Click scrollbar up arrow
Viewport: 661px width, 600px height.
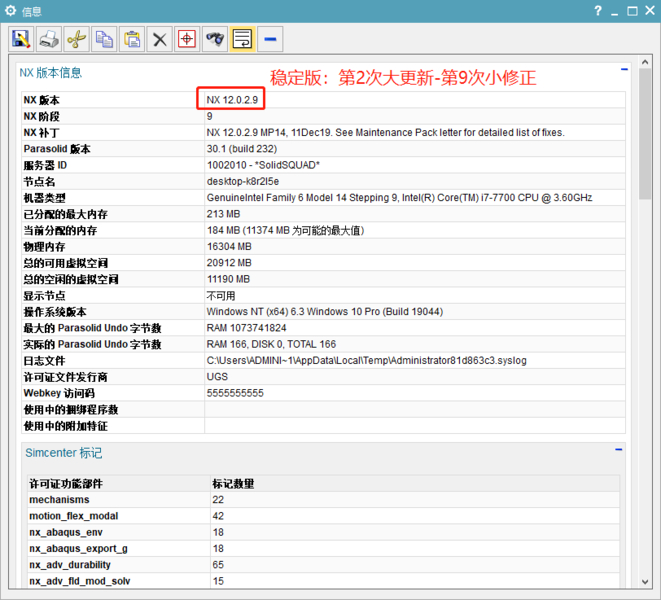(645, 62)
